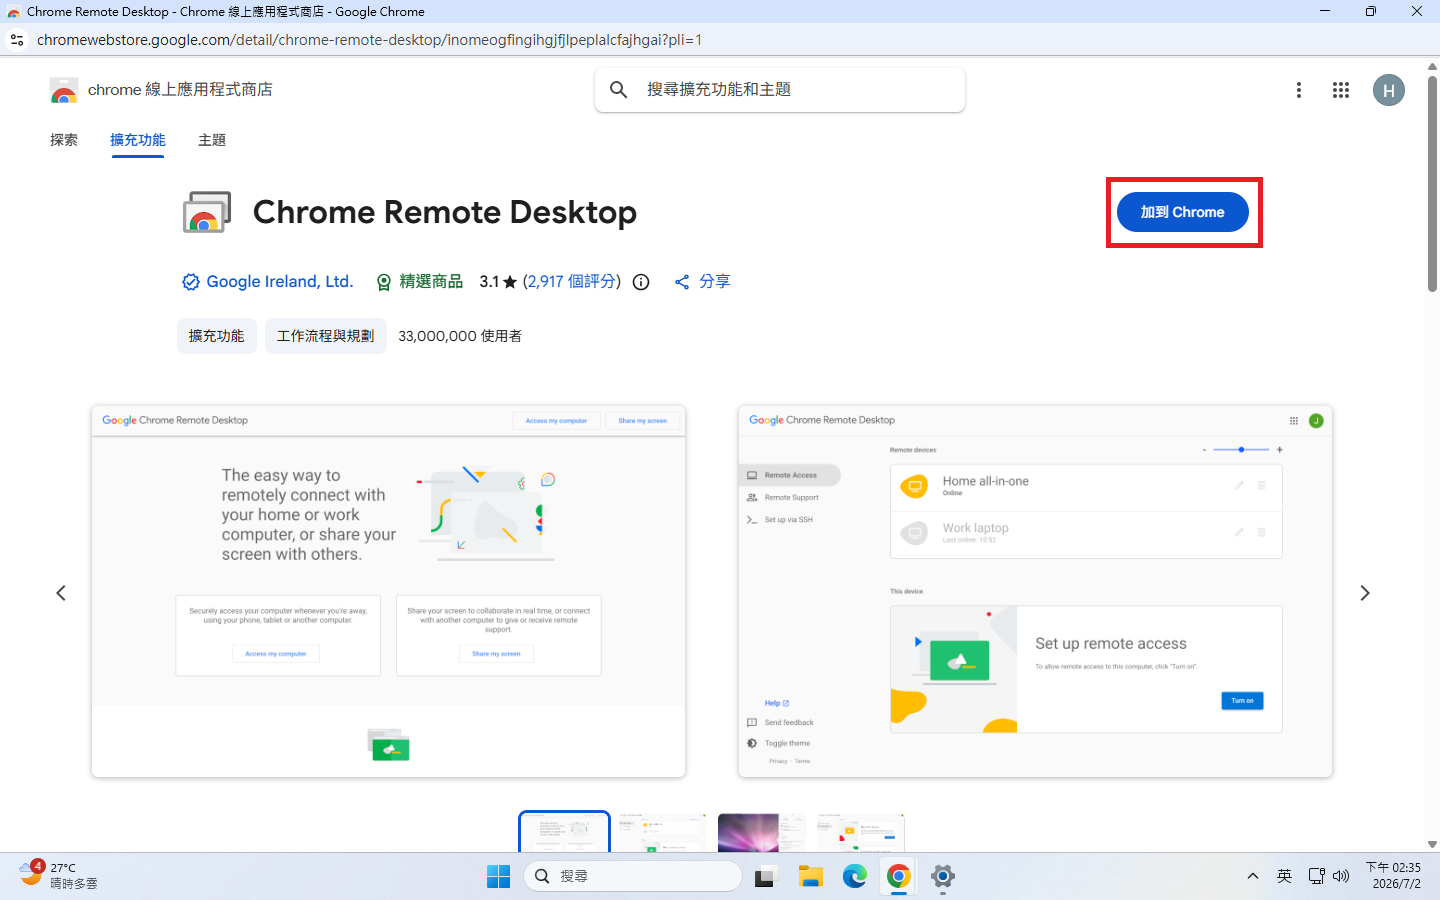Click the Windows taskbar search box

633,876
